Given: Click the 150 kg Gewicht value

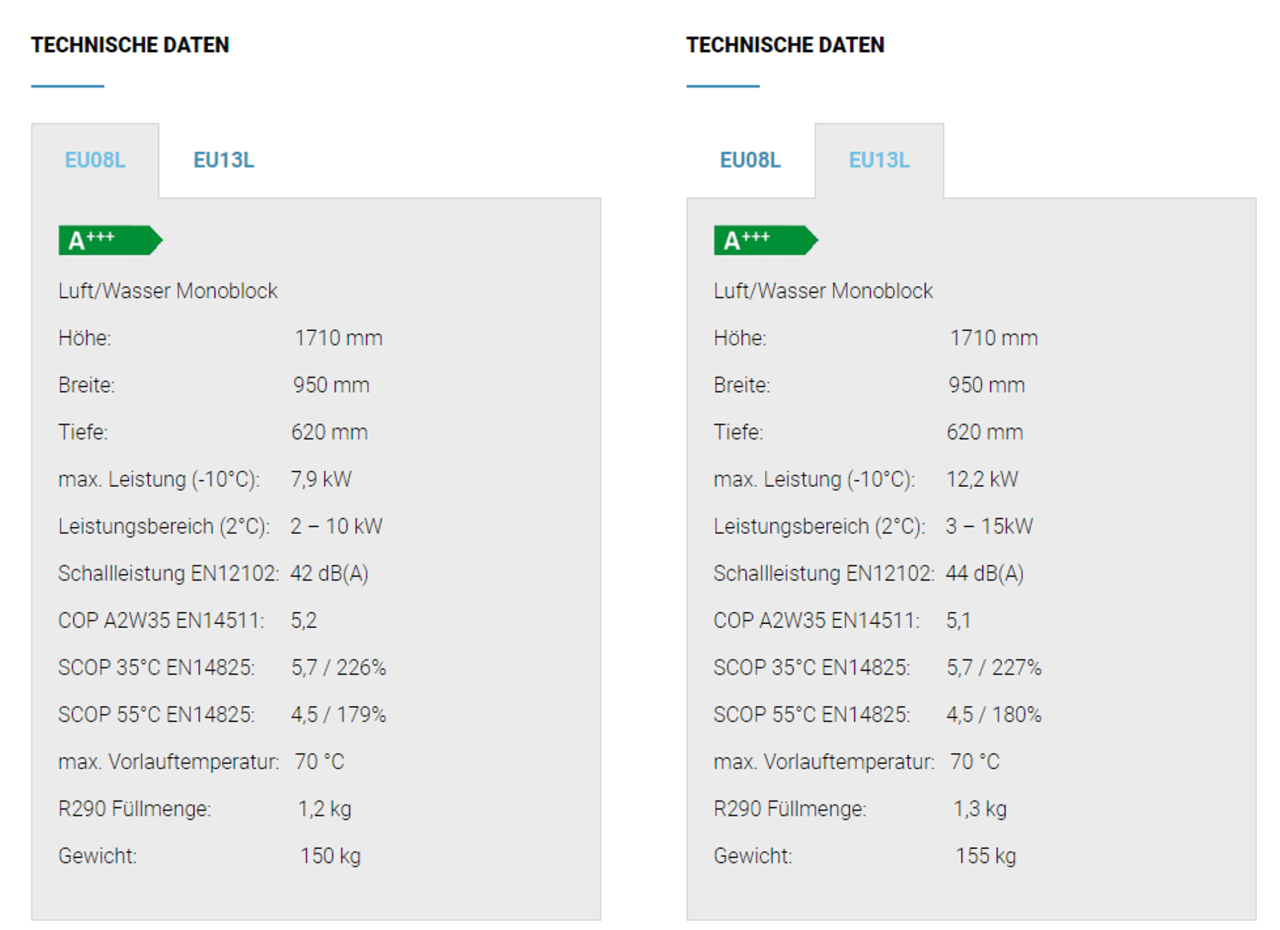Looking at the screenshot, I should [x=330, y=856].
